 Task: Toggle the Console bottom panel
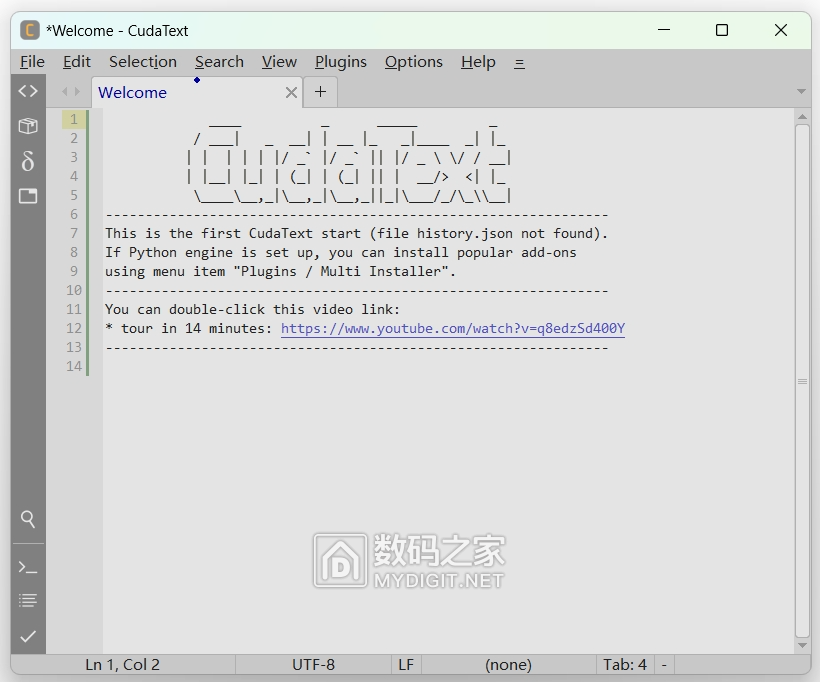pyautogui.click(x=28, y=567)
